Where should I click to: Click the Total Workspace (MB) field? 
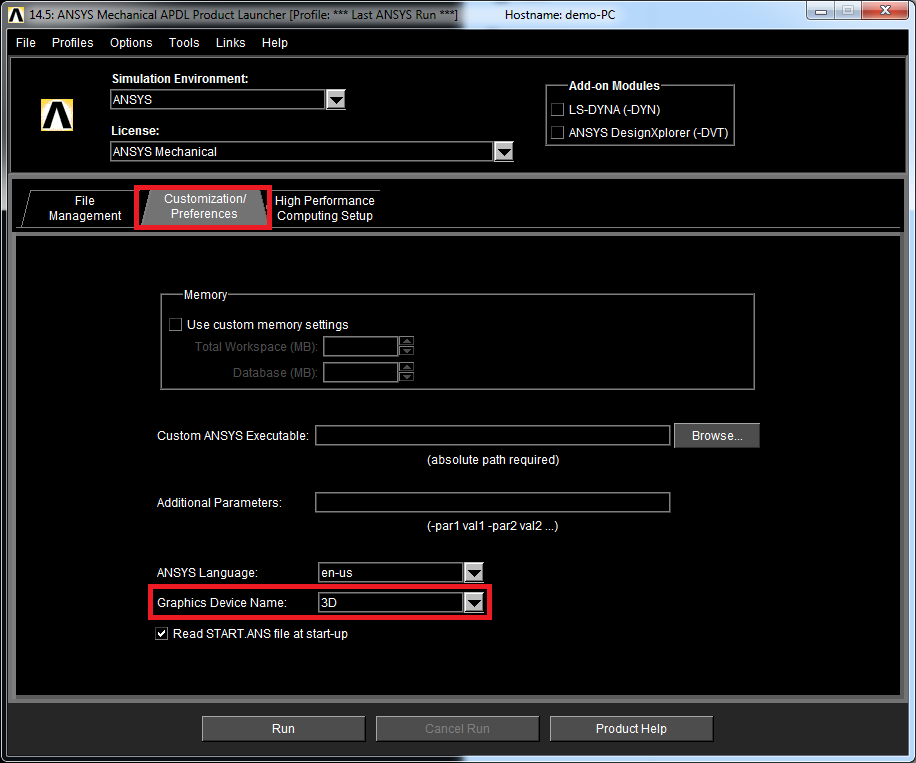(360, 346)
